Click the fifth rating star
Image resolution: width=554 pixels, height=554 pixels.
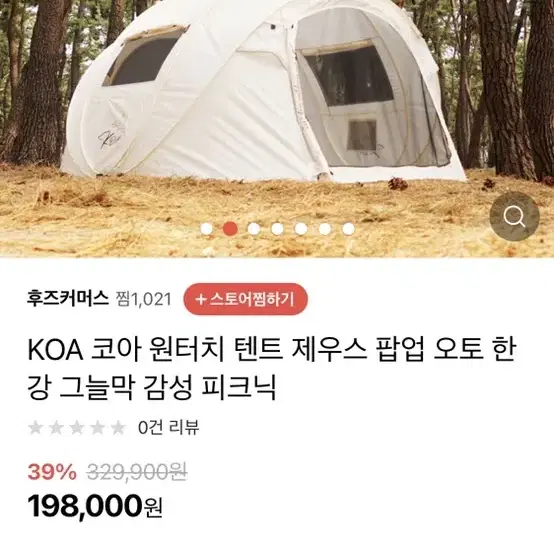[119, 428]
